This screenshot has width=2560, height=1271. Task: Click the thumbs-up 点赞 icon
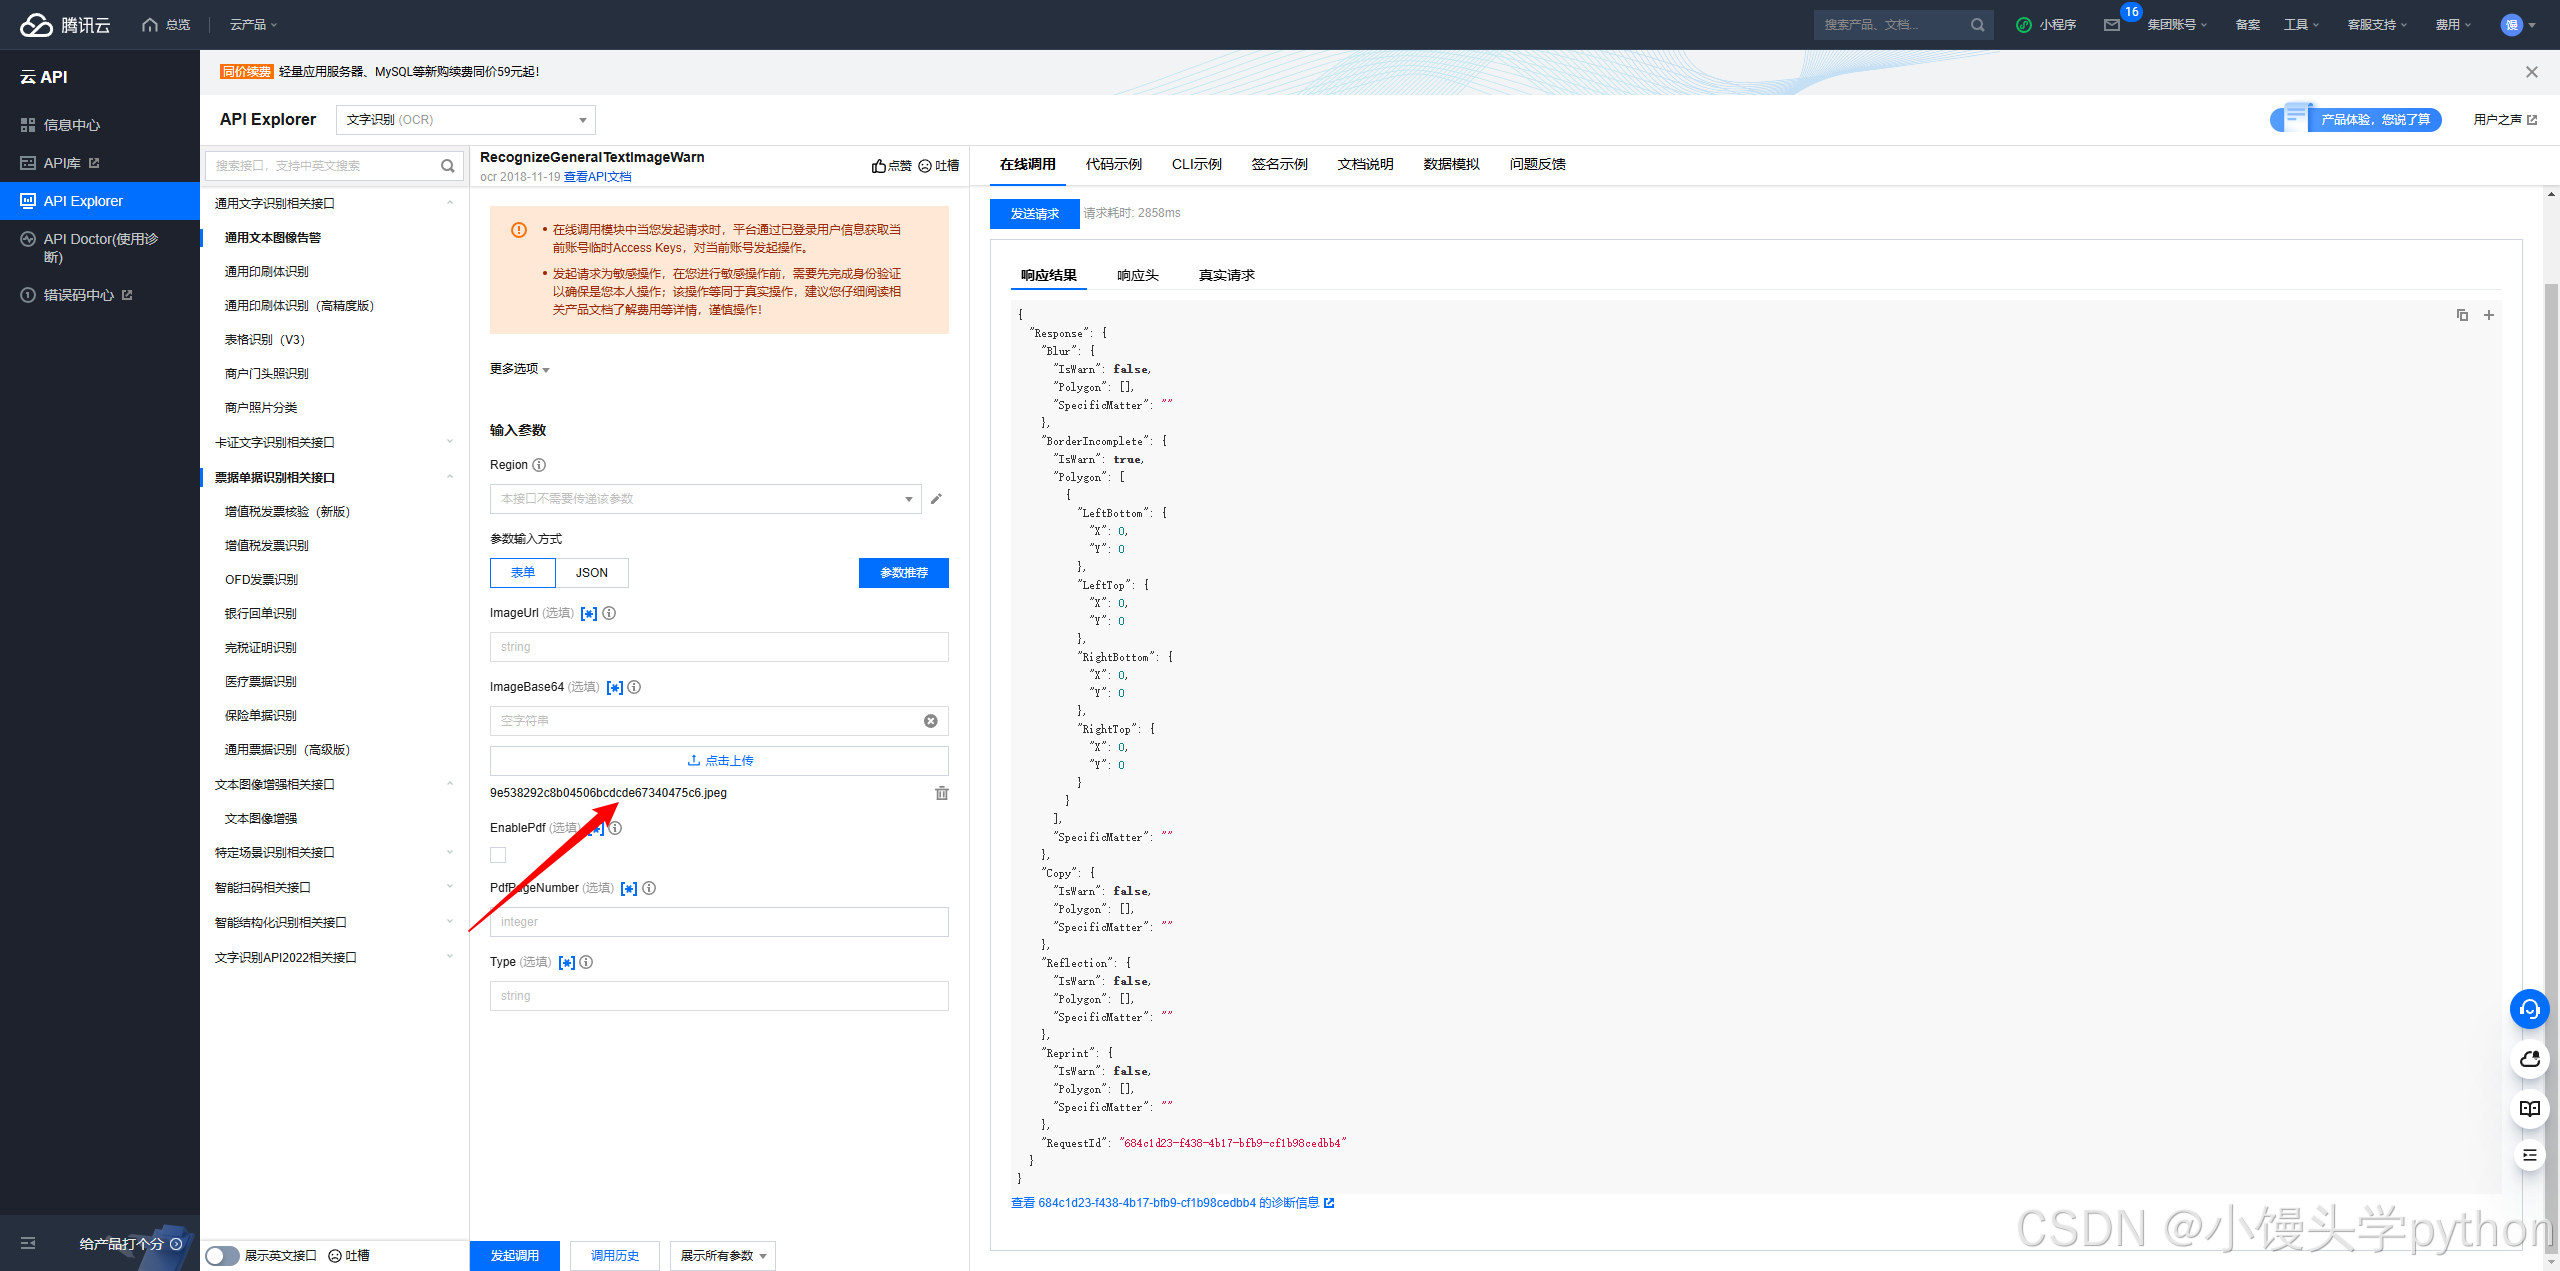[879, 166]
